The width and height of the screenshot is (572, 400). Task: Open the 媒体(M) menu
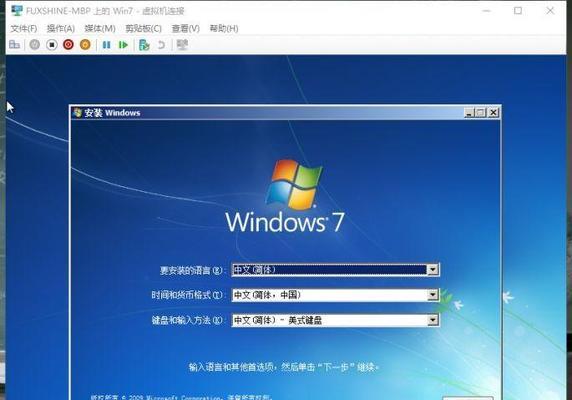(x=100, y=28)
